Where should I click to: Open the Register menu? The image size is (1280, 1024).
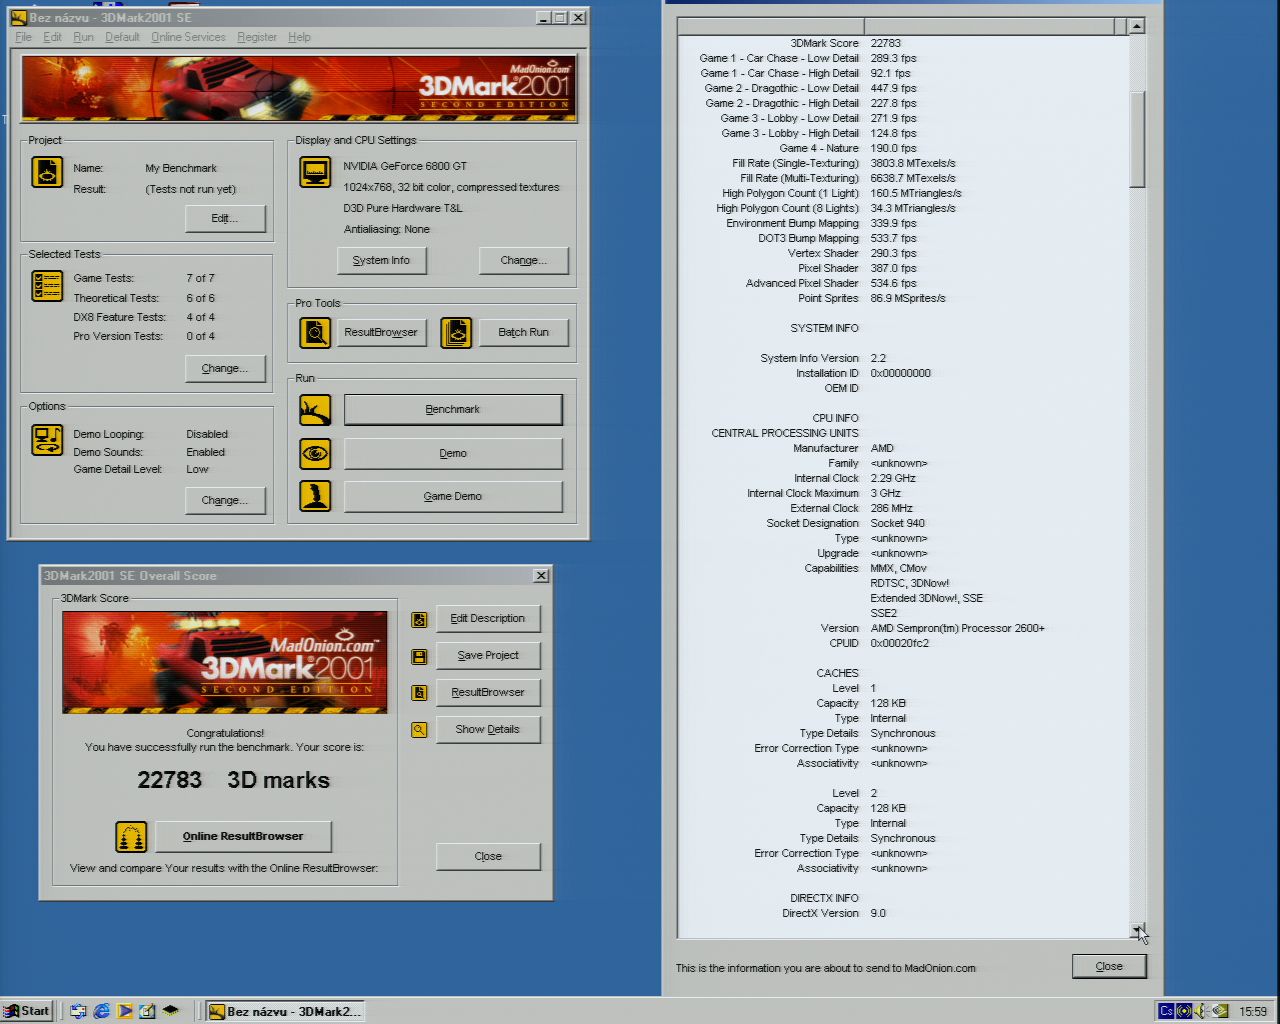257,37
